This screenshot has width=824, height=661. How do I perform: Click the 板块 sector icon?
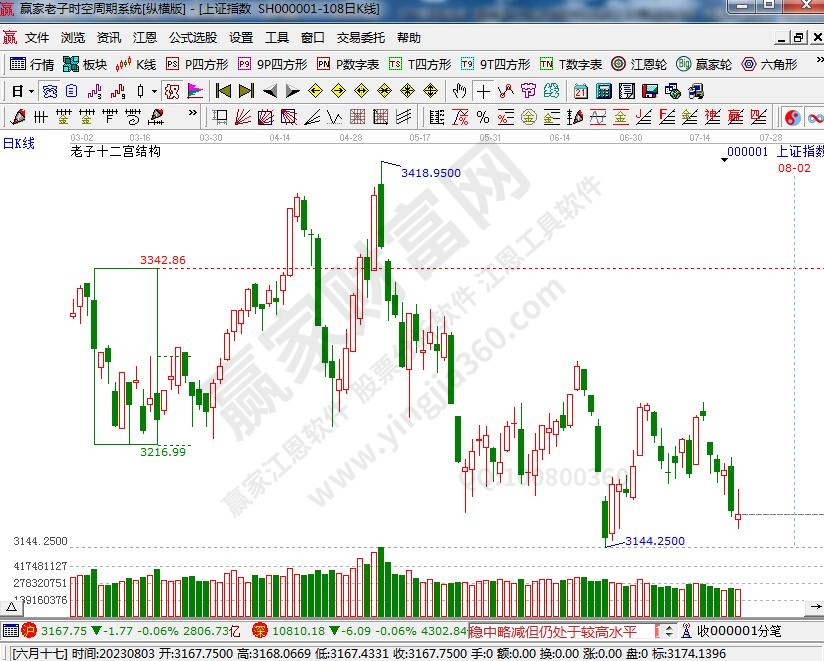coord(84,64)
